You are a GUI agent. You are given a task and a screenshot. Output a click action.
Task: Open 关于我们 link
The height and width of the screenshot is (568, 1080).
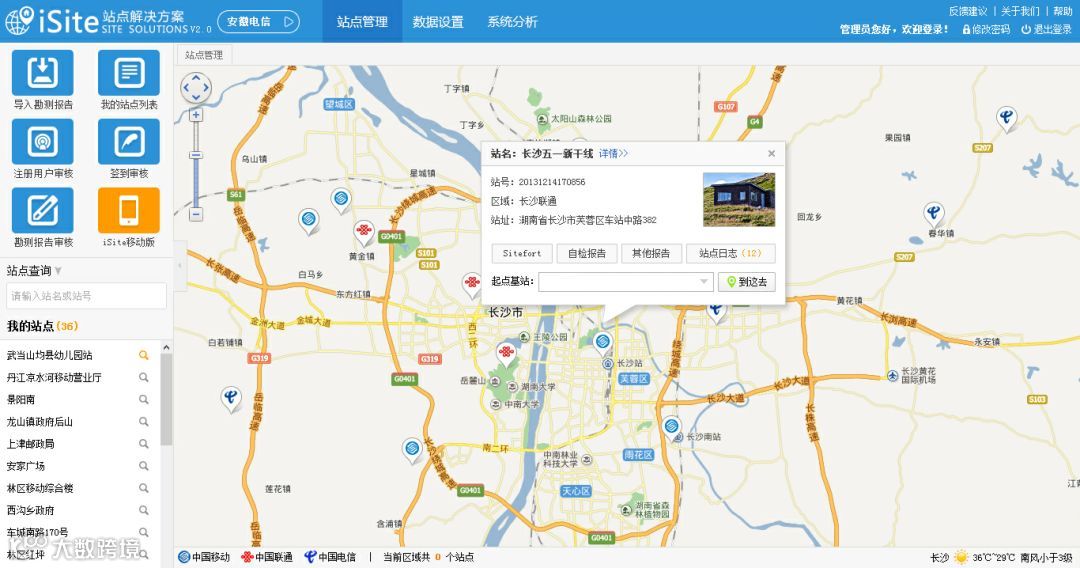[x=1020, y=11]
